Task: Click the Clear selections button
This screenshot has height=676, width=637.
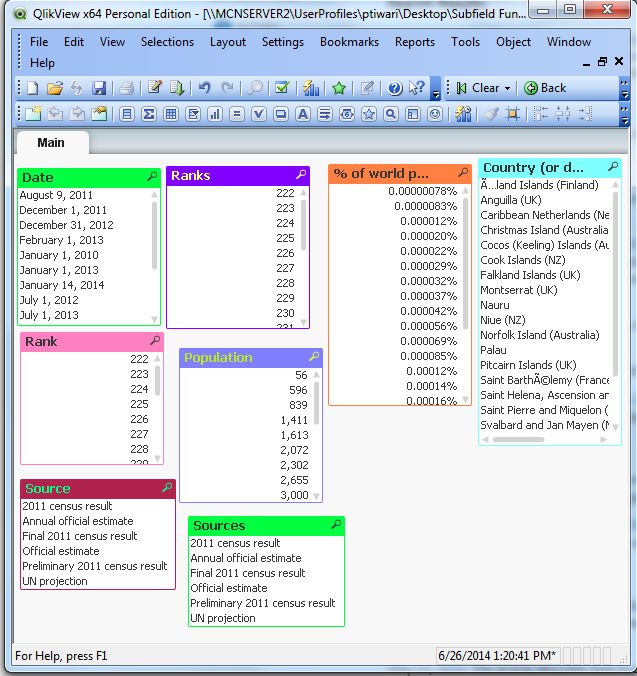Action: [478, 88]
